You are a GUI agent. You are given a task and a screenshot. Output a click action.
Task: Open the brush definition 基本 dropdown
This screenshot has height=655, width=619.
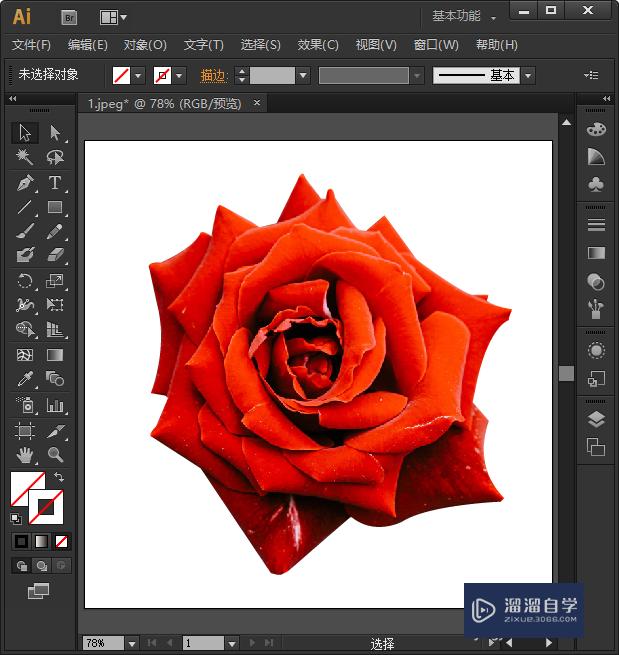[528, 76]
